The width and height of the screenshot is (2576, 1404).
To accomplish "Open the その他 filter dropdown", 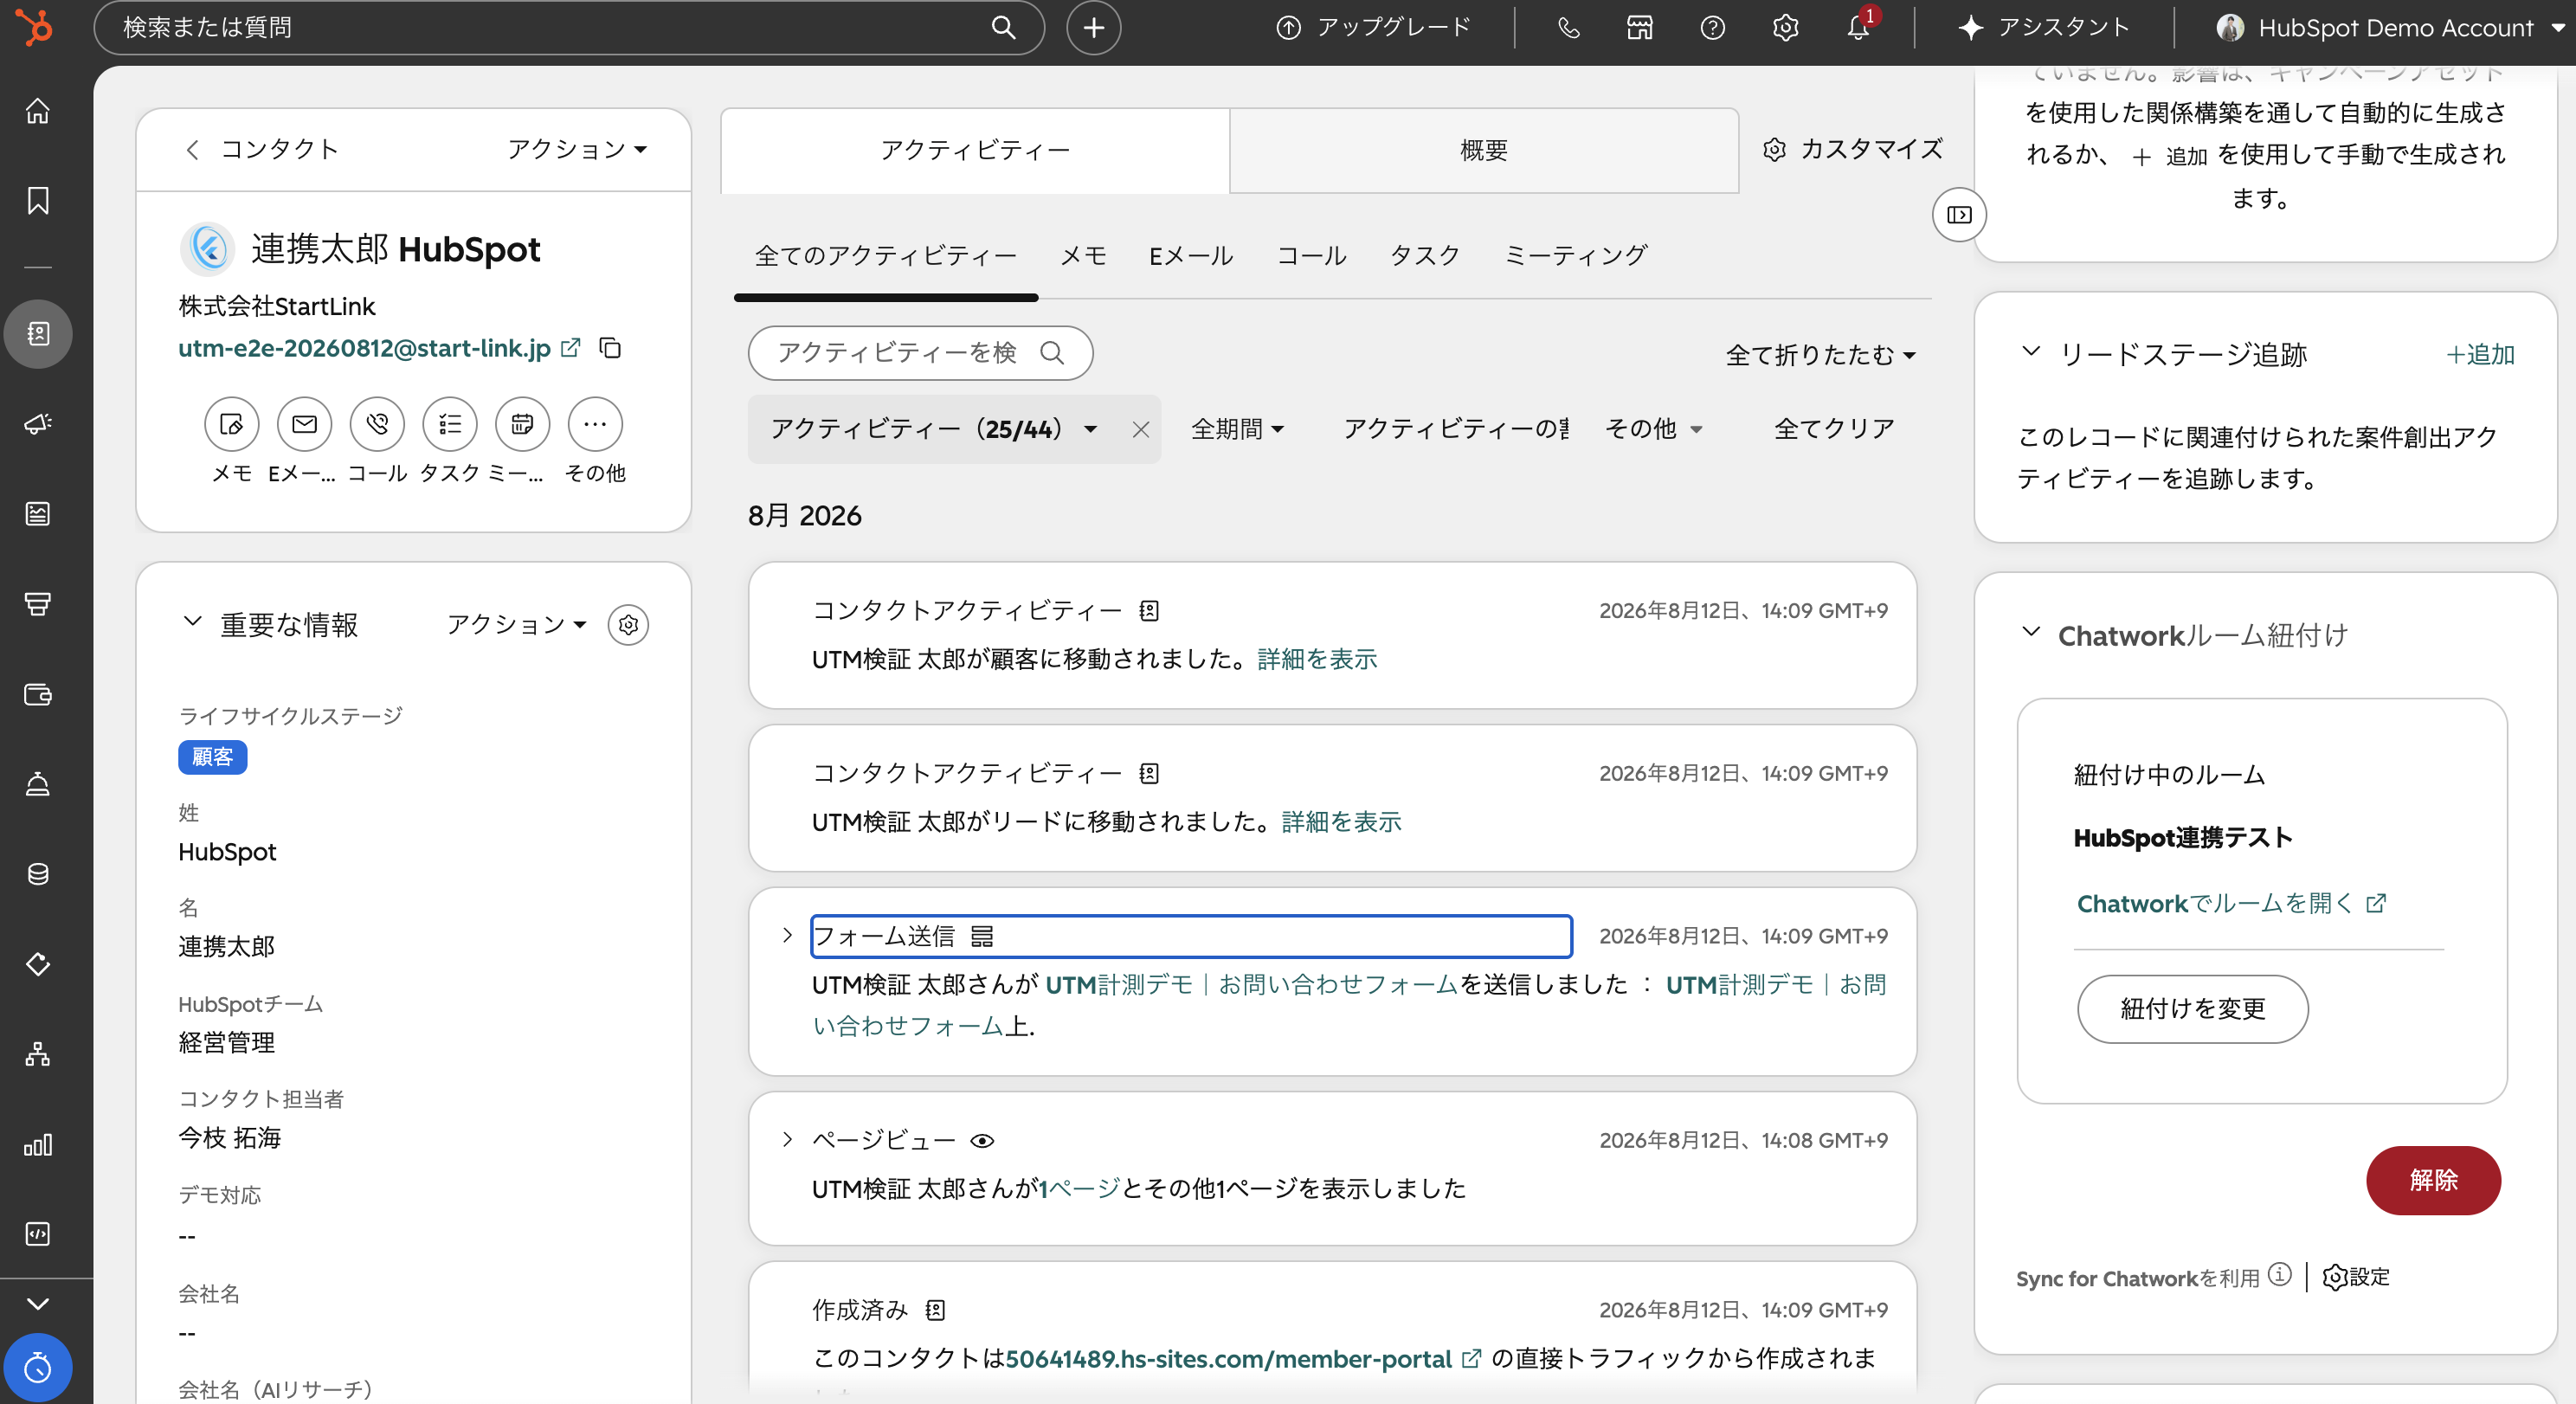I will point(1653,429).
